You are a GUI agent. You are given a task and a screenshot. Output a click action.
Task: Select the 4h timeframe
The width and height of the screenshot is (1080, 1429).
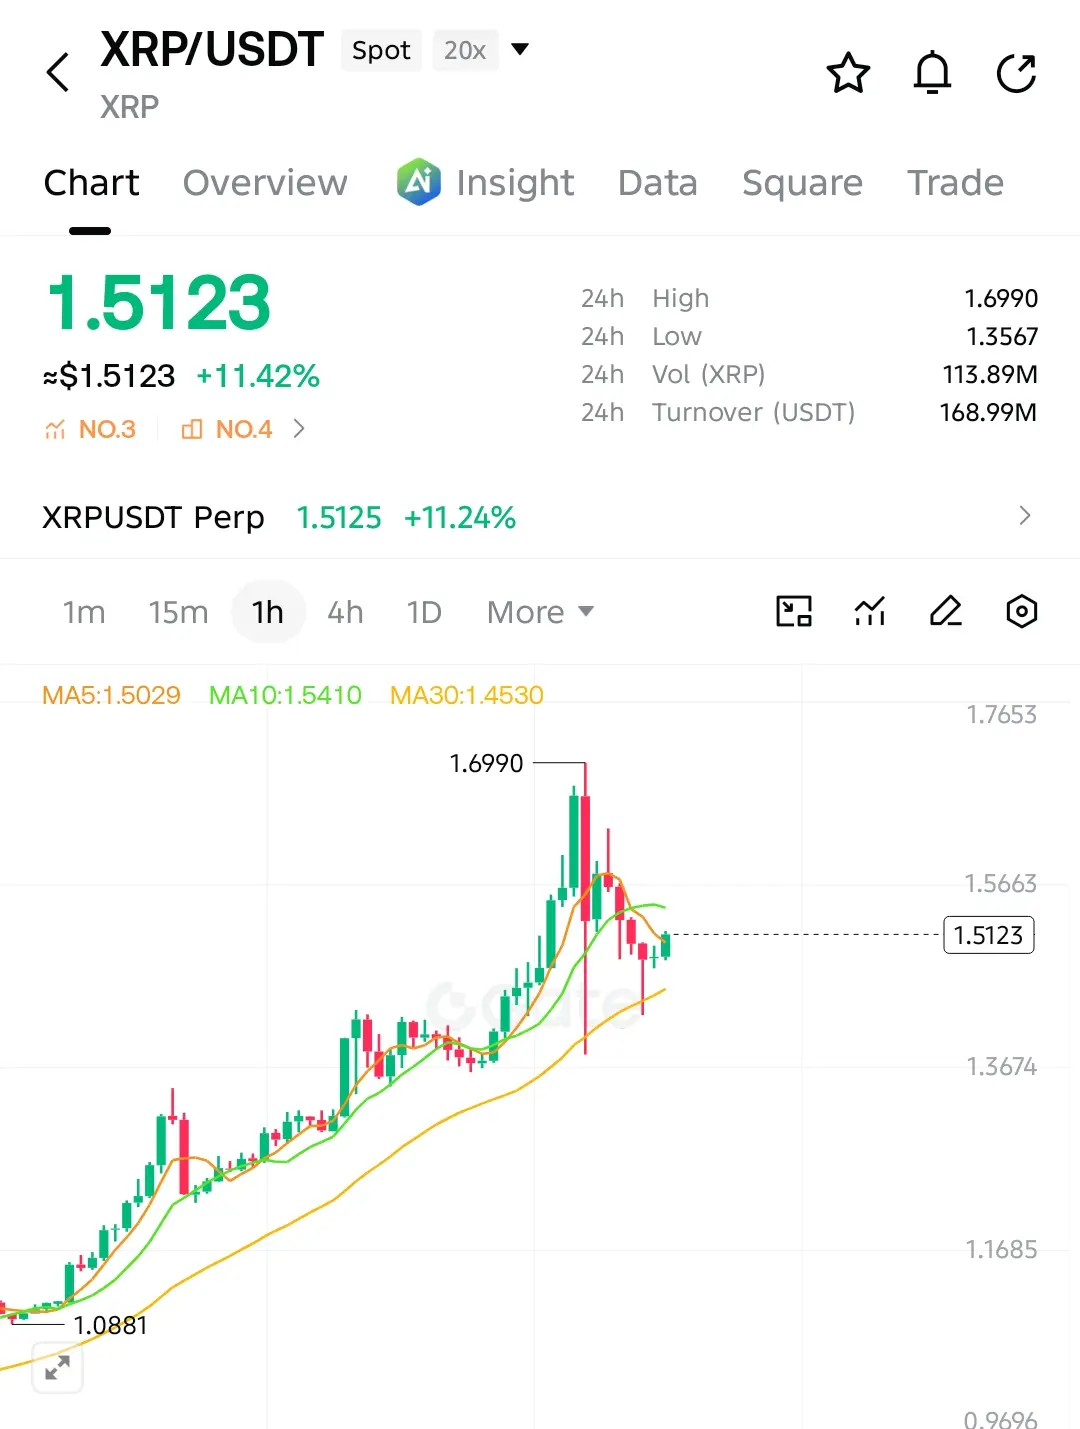345,612
